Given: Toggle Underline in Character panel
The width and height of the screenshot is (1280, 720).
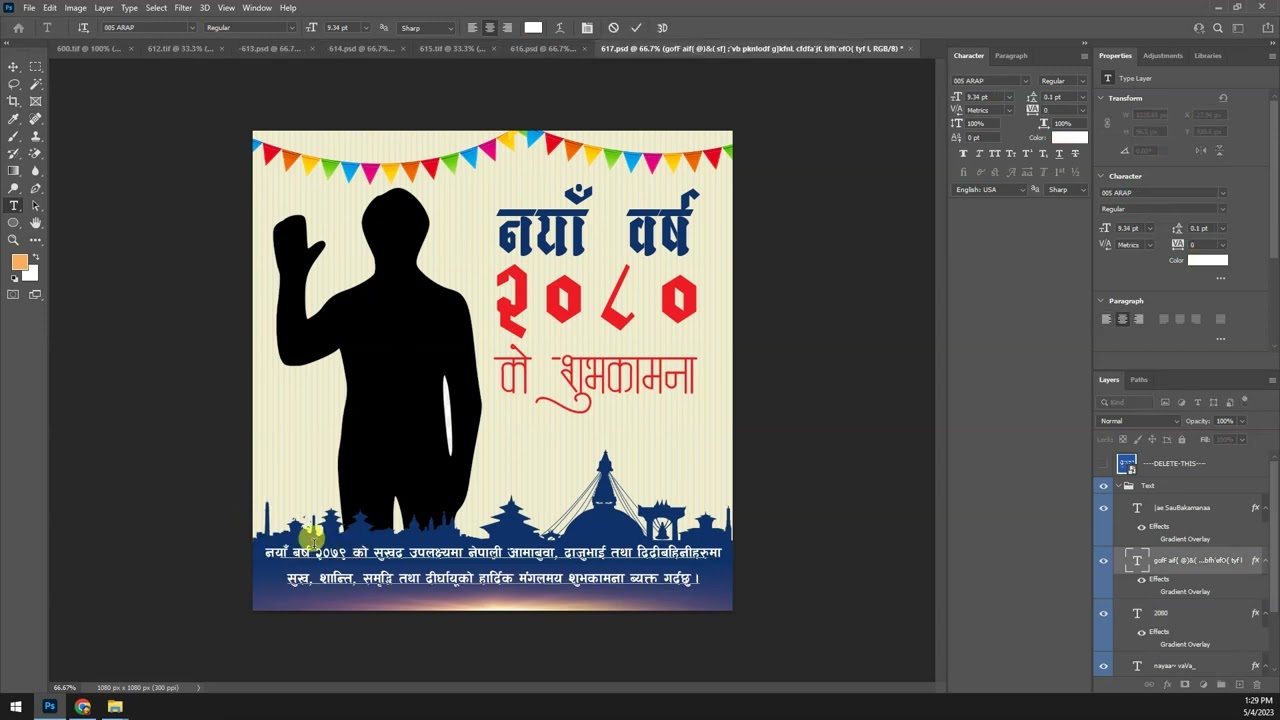Looking at the screenshot, I should point(1059,154).
